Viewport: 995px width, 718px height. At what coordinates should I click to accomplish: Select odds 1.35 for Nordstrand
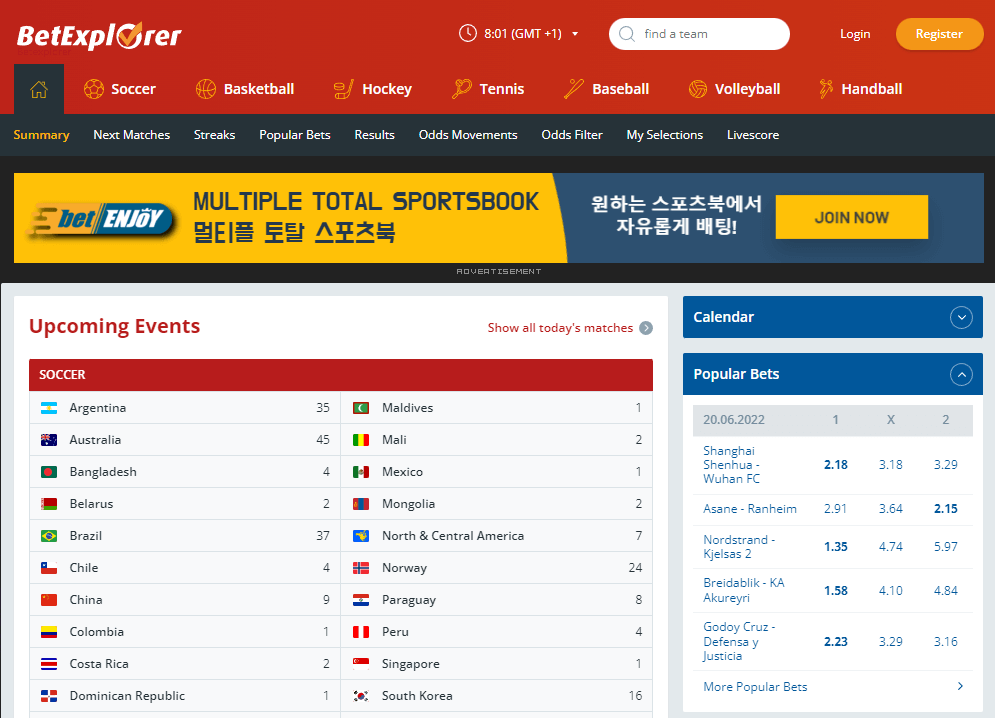click(836, 547)
